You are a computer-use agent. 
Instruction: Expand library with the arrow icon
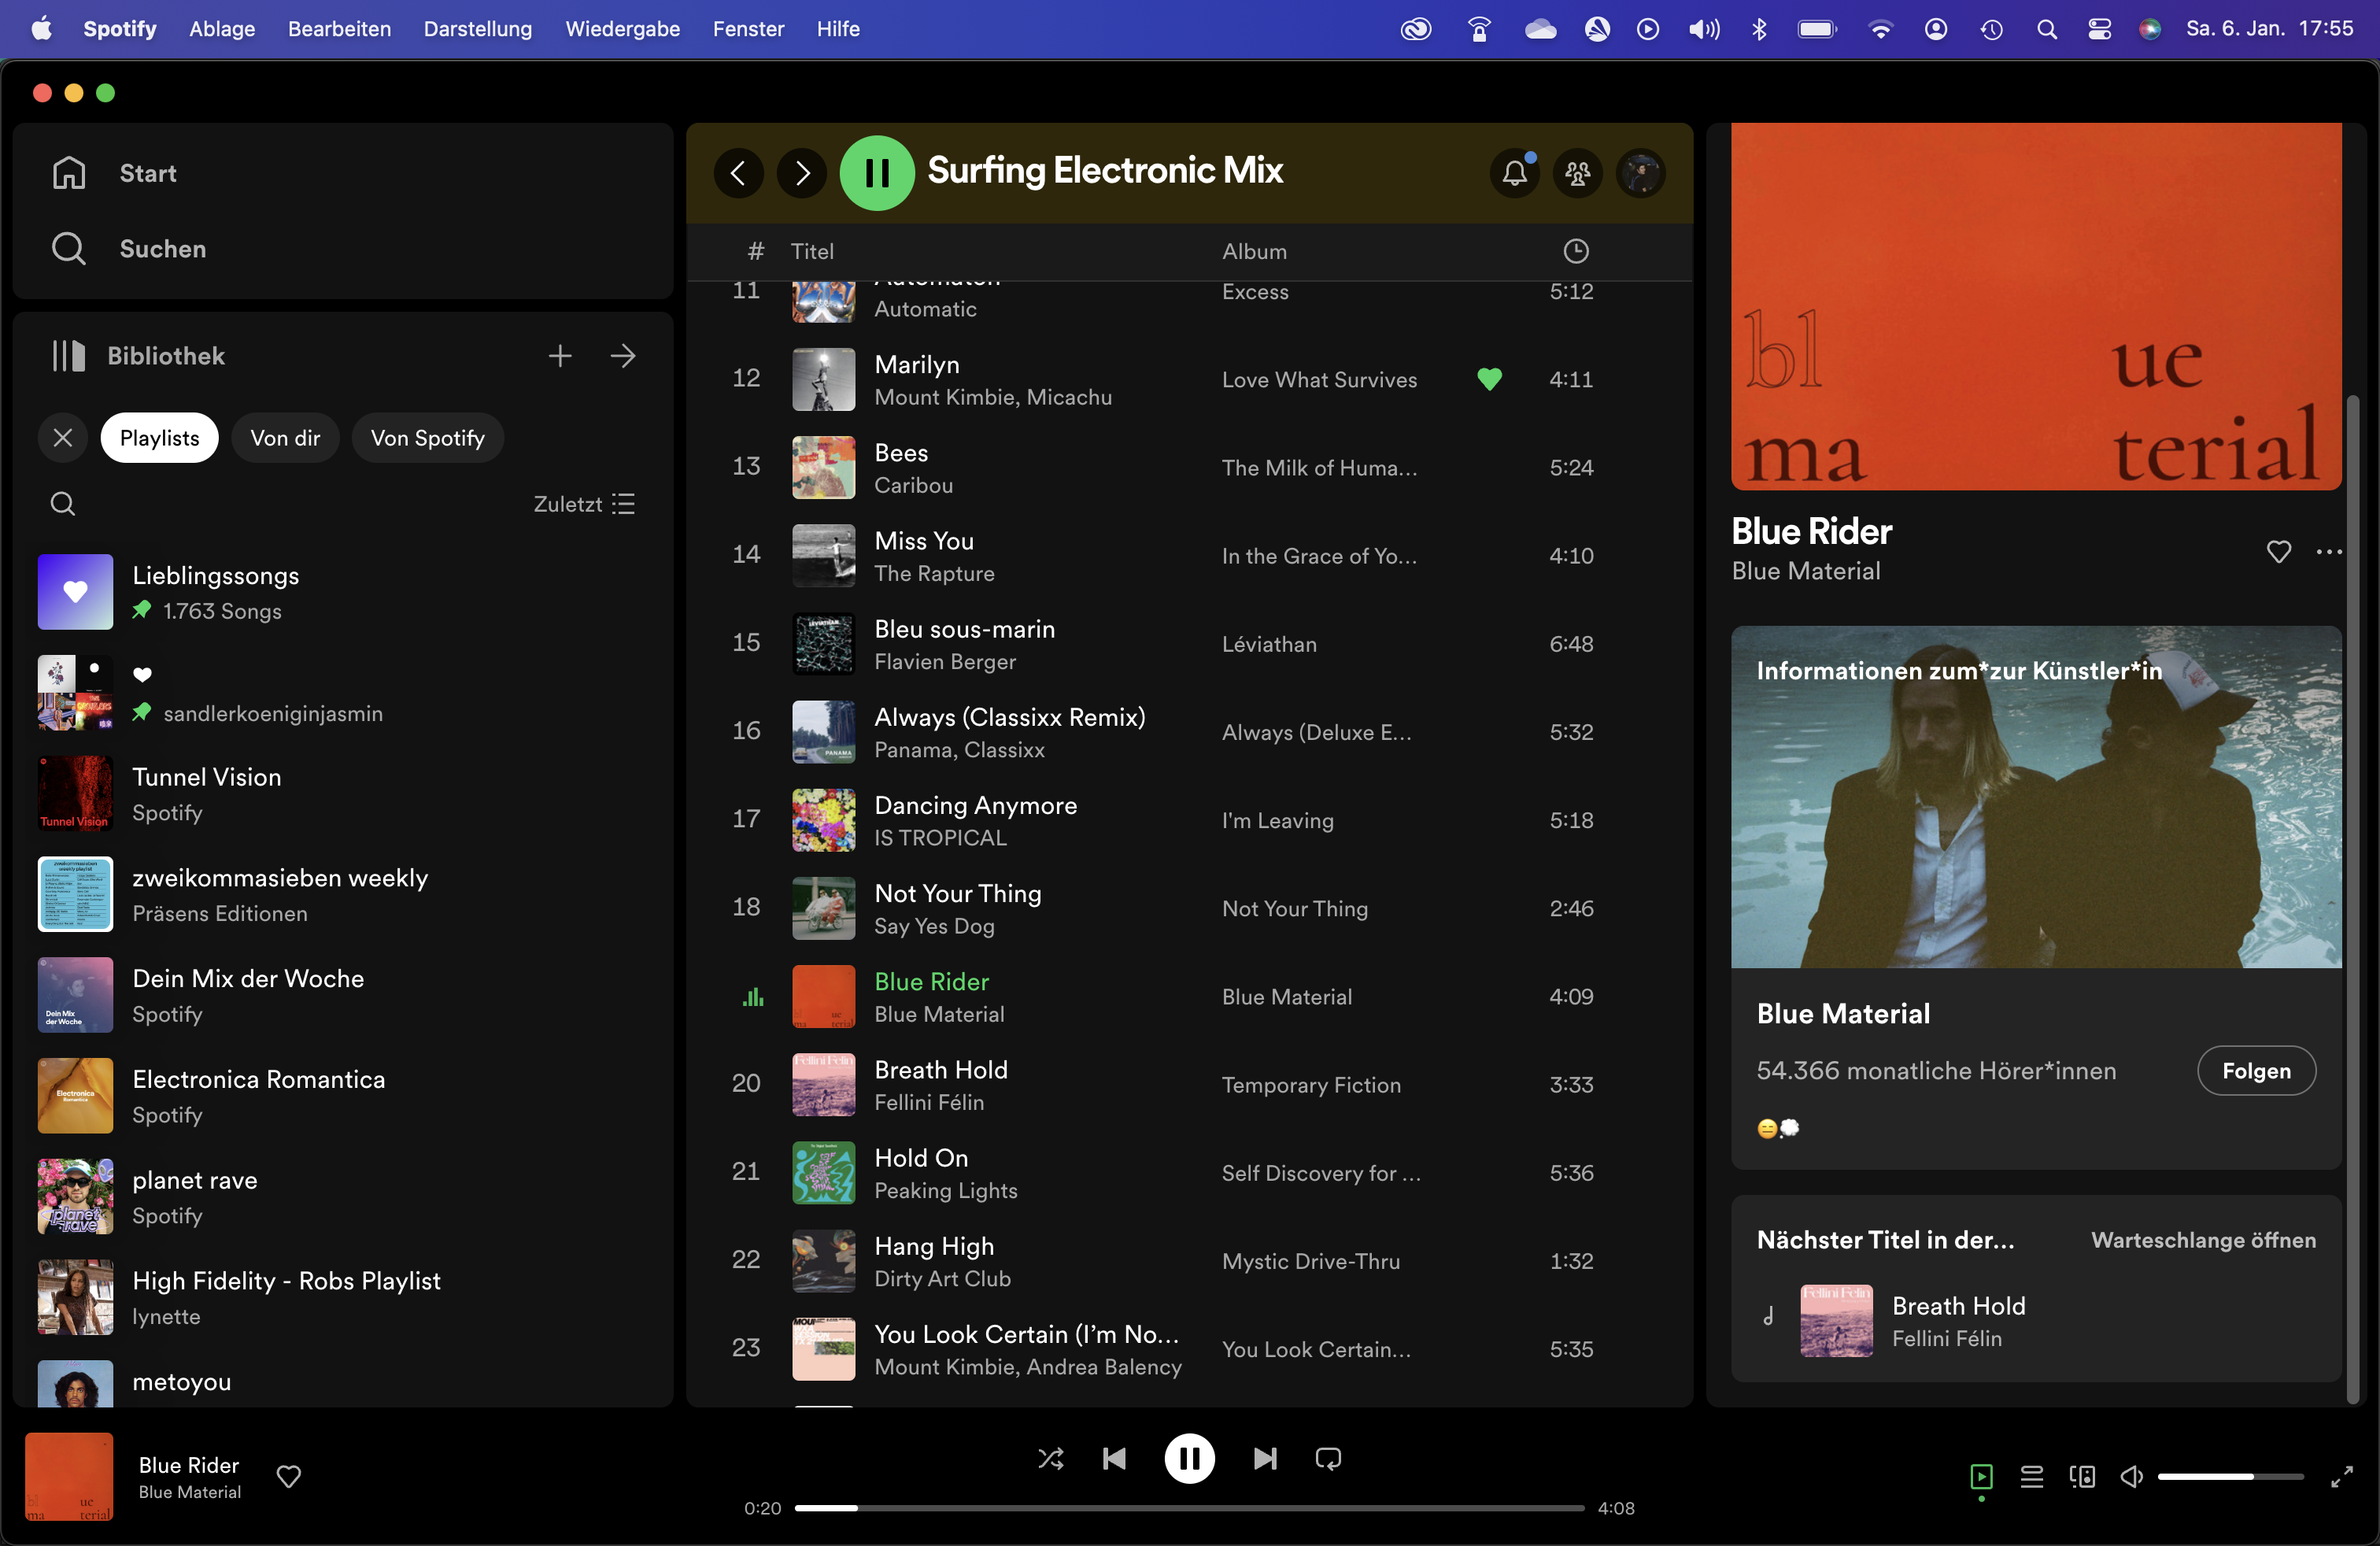click(x=623, y=356)
